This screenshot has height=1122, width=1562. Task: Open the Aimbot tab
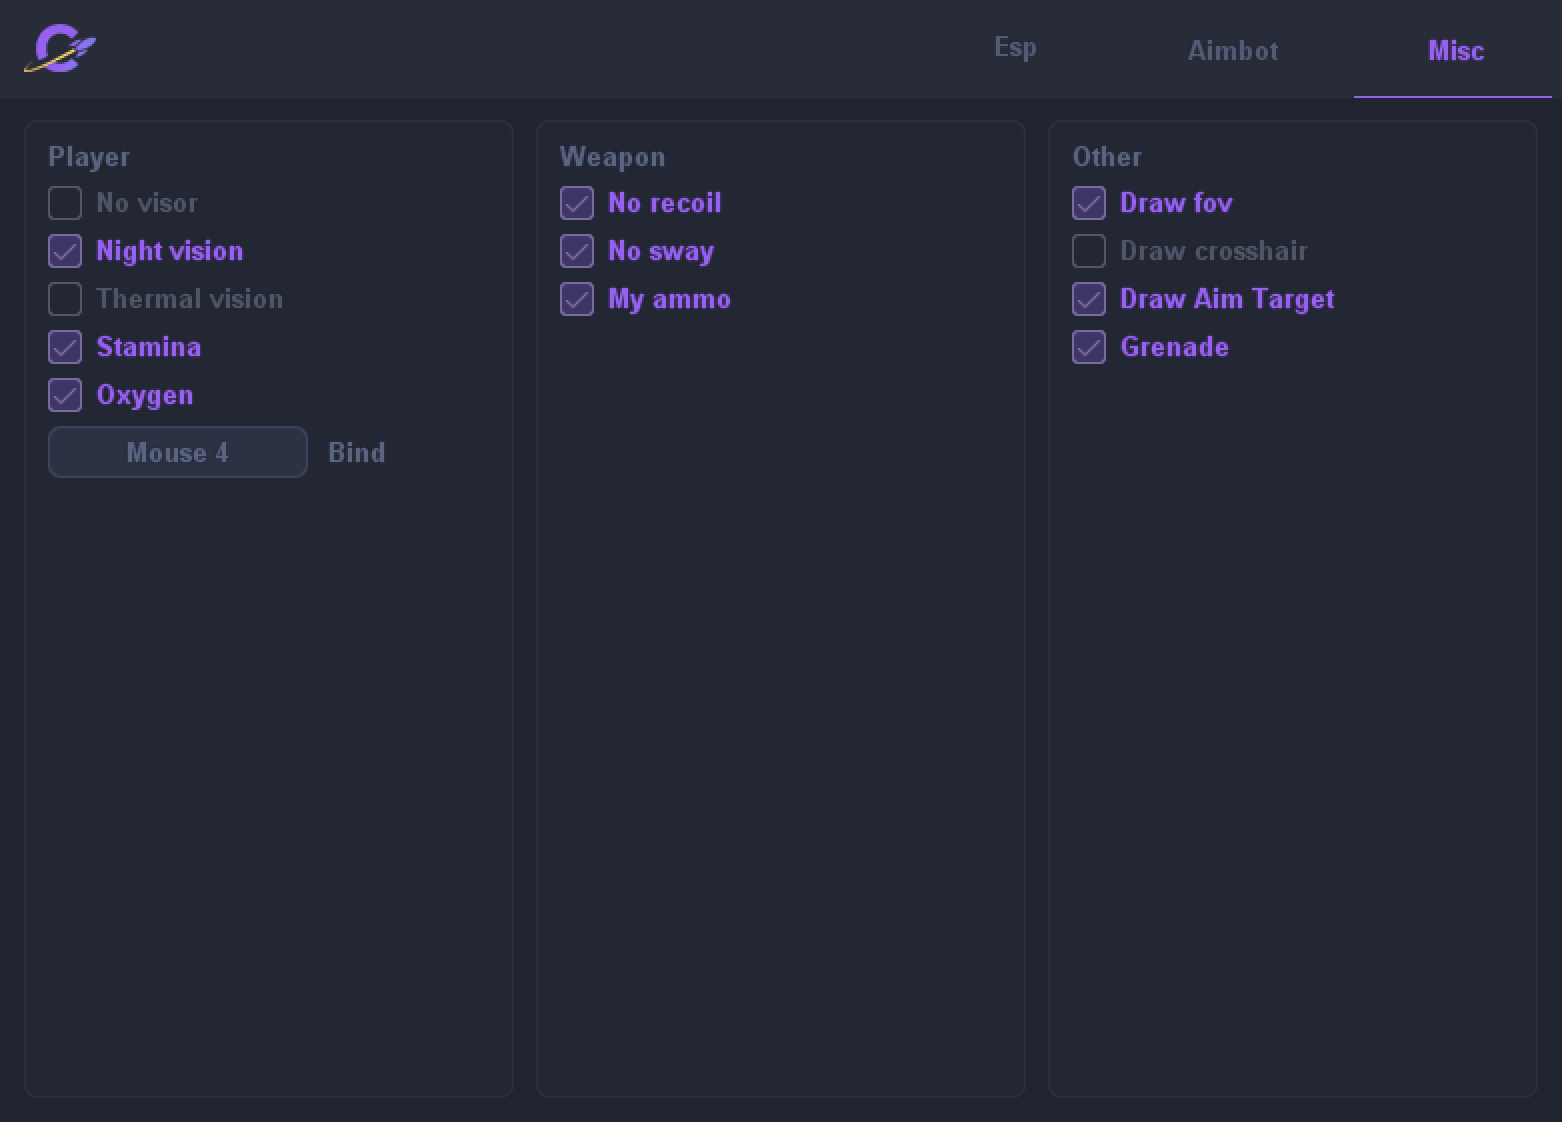point(1233,51)
